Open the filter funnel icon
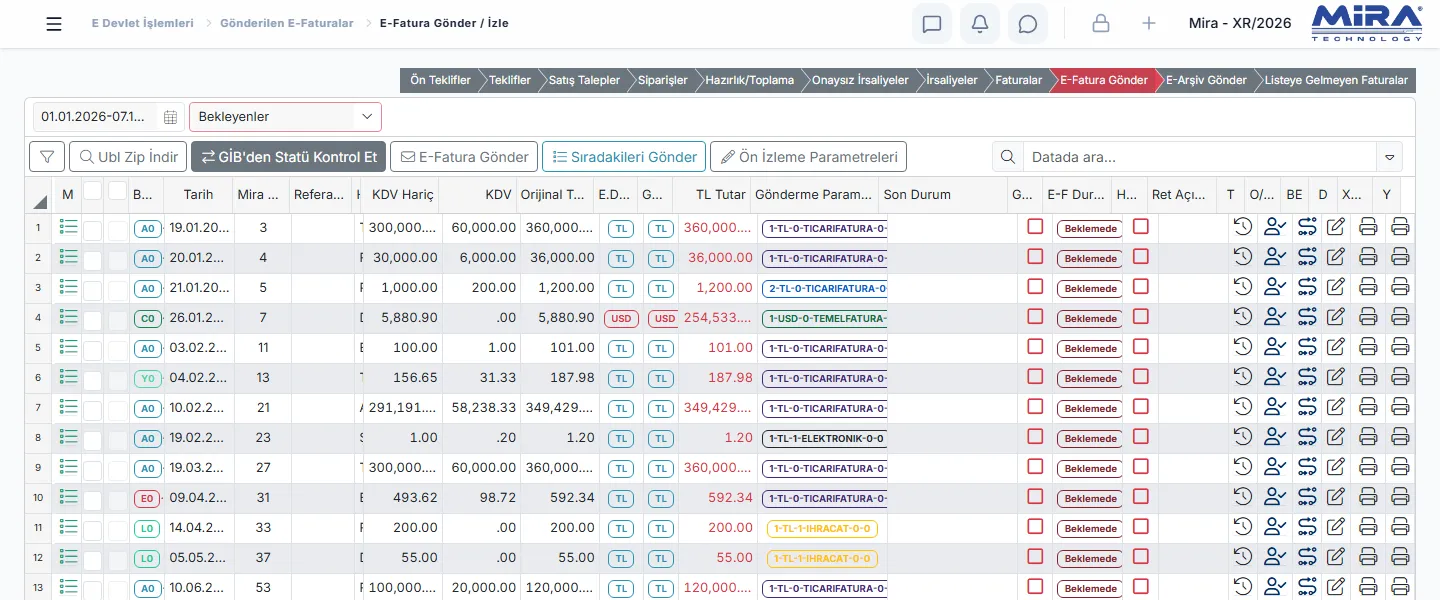The width and height of the screenshot is (1440, 600). pyautogui.click(x=47, y=157)
